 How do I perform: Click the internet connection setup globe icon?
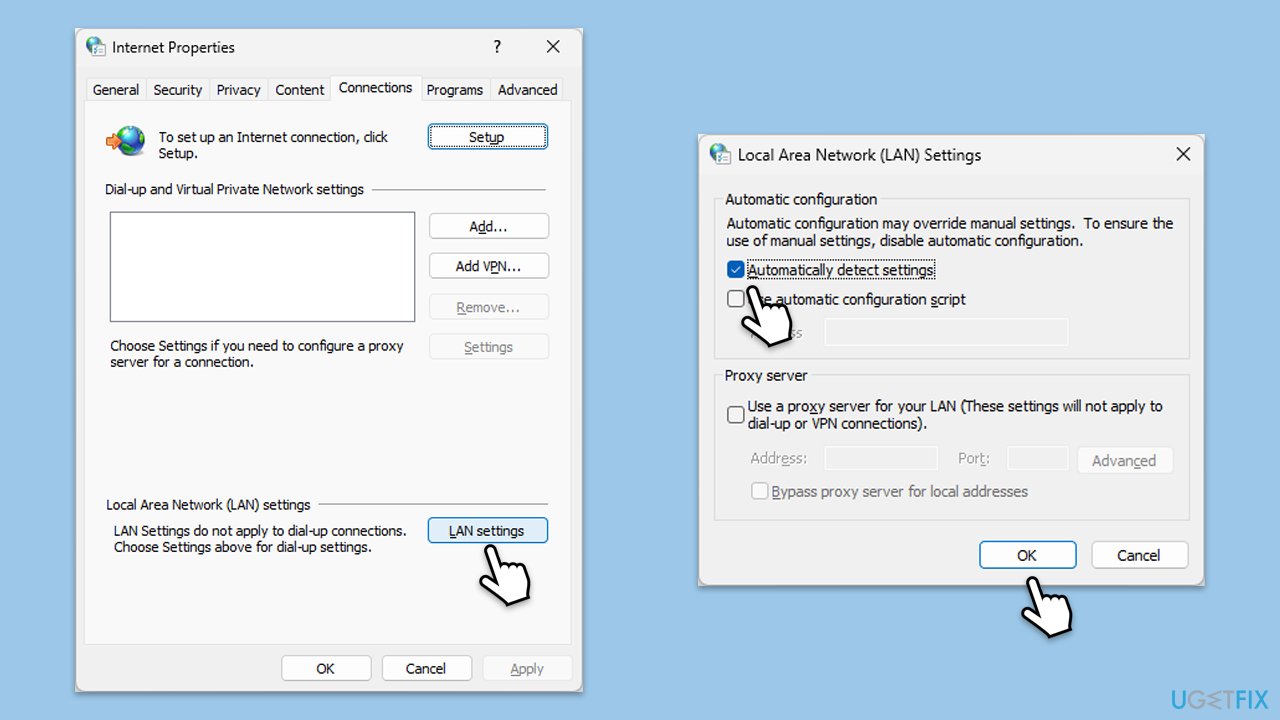(127, 142)
